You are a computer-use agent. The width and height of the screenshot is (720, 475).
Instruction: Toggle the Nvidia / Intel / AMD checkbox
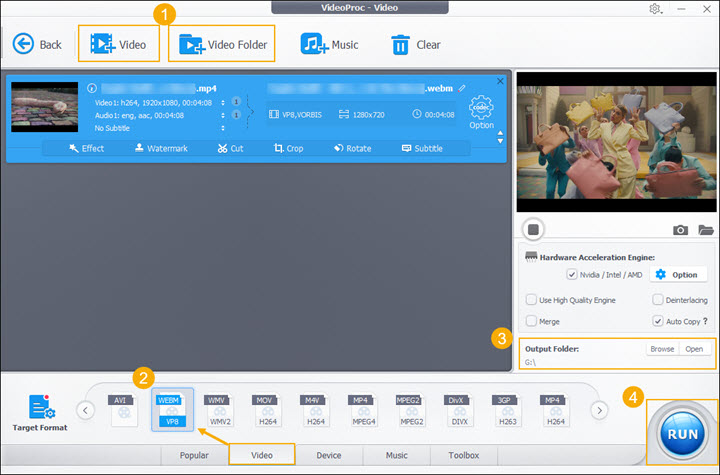[x=572, y=275]
